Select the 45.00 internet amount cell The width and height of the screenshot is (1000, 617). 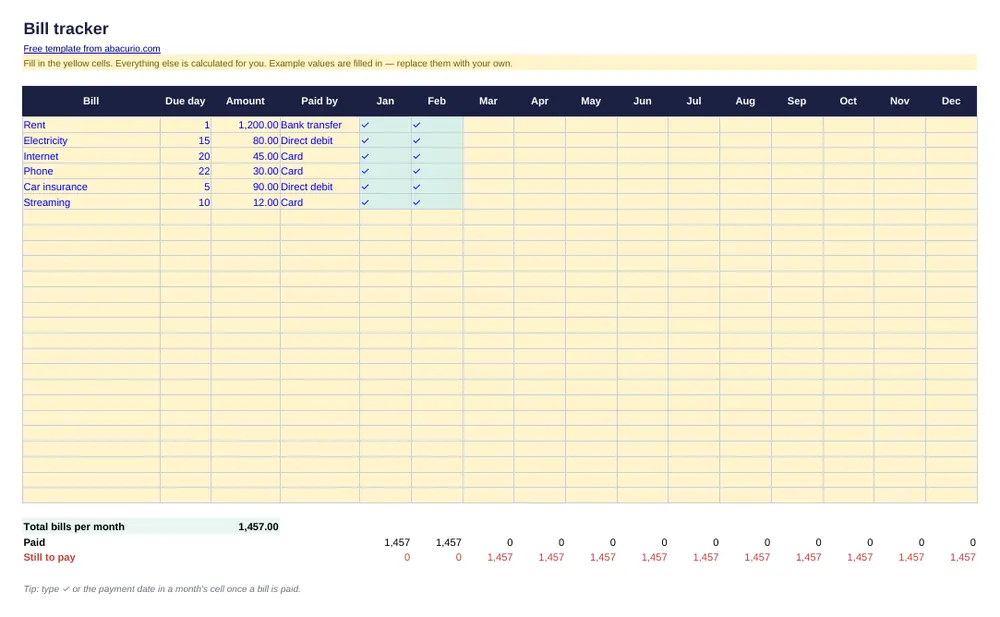click(246, 156)
